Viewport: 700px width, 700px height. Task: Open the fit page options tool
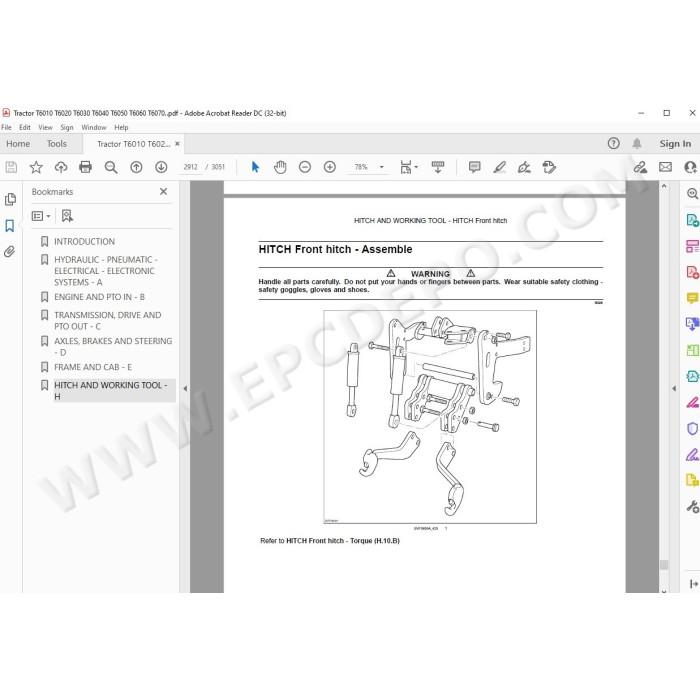click(x=408, y=167)
